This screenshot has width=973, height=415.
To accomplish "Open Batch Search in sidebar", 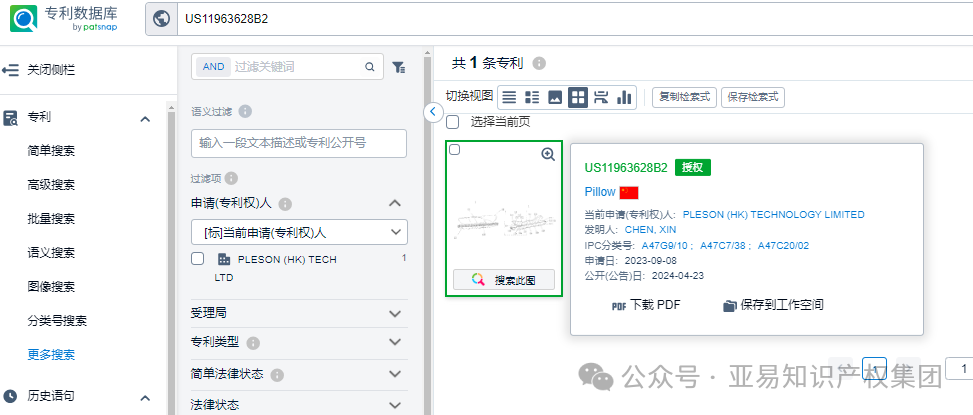I will pos(52,219).
